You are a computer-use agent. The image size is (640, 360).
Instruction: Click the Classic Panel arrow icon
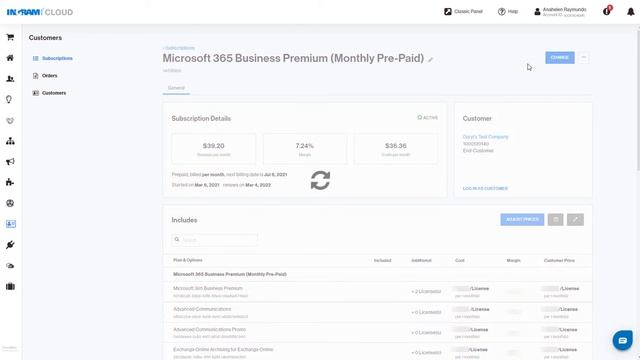tap(448, 11)
